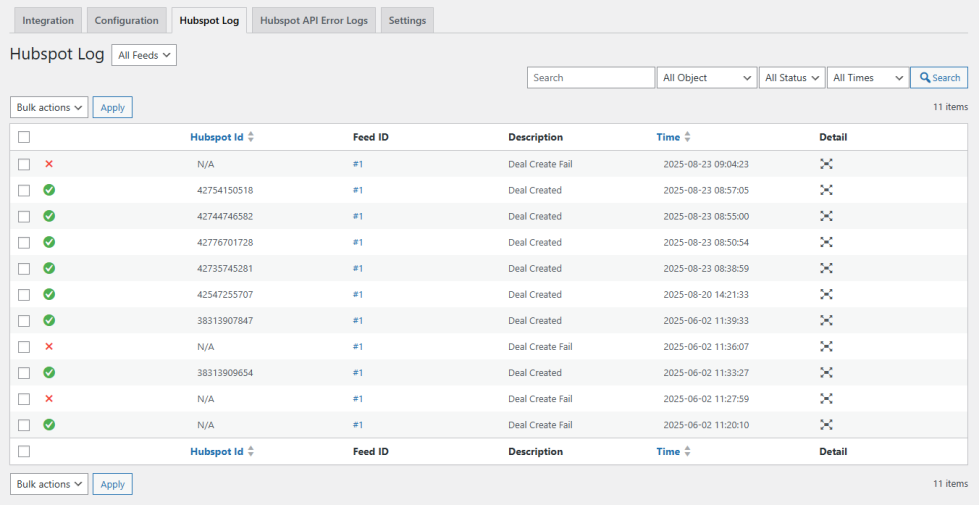
Task: Select checkbox for Hubspot Id 38313907847 row
Action: click(24, 320)
